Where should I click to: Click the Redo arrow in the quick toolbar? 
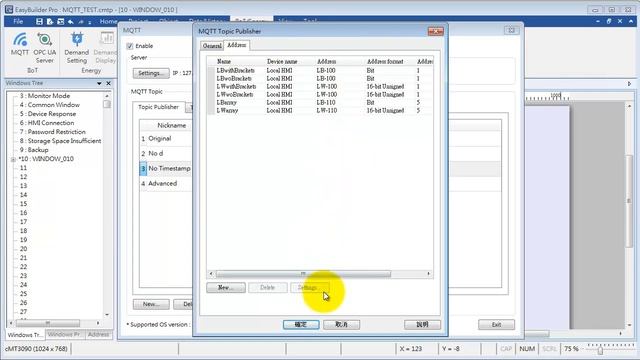81,21
